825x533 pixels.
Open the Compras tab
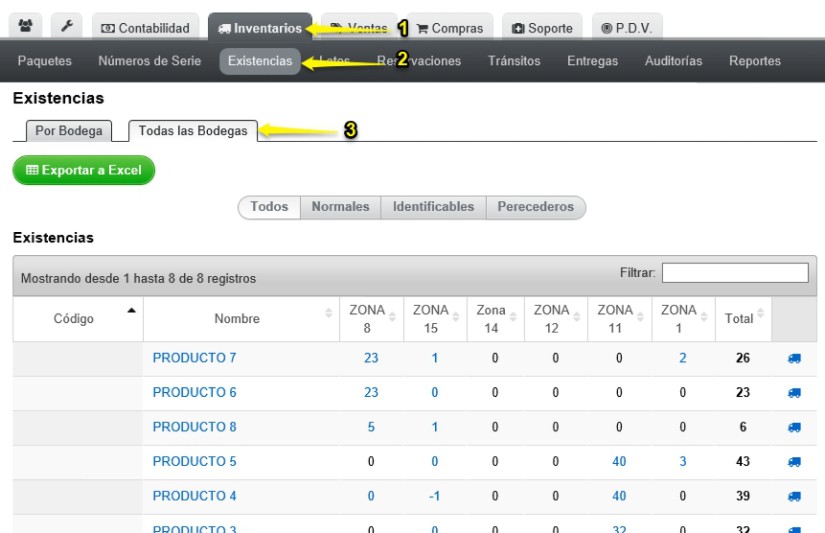click(x=450, y=28)
